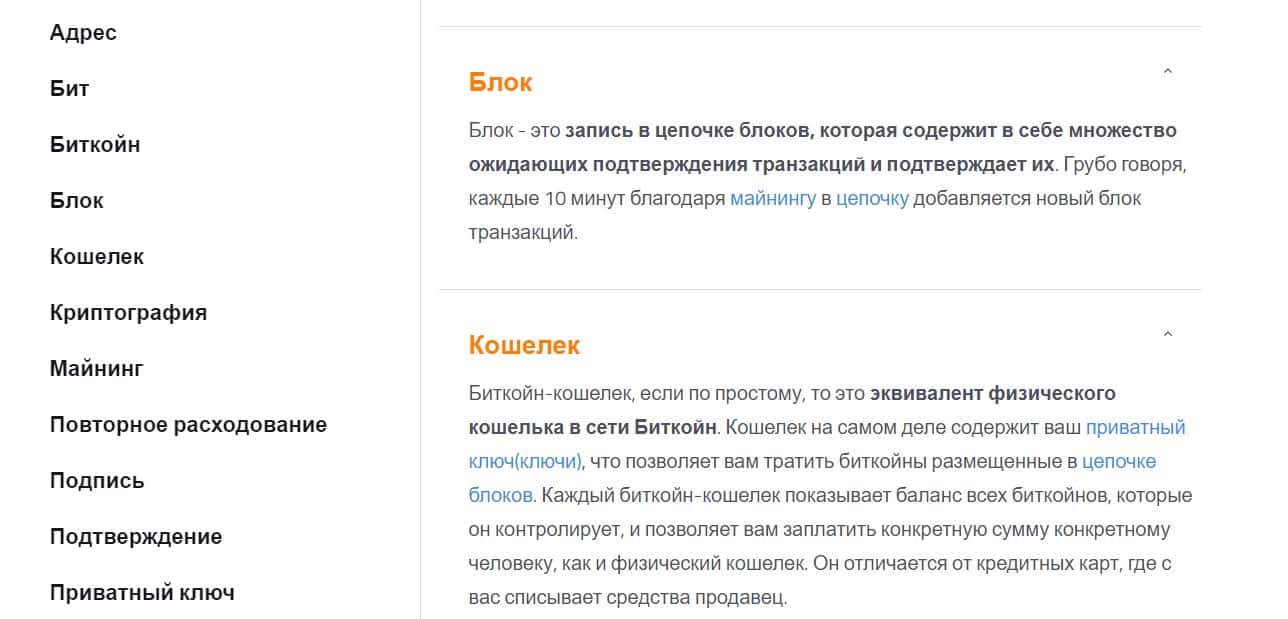Navigate to Майнинг in sidebar

[97, 369]
